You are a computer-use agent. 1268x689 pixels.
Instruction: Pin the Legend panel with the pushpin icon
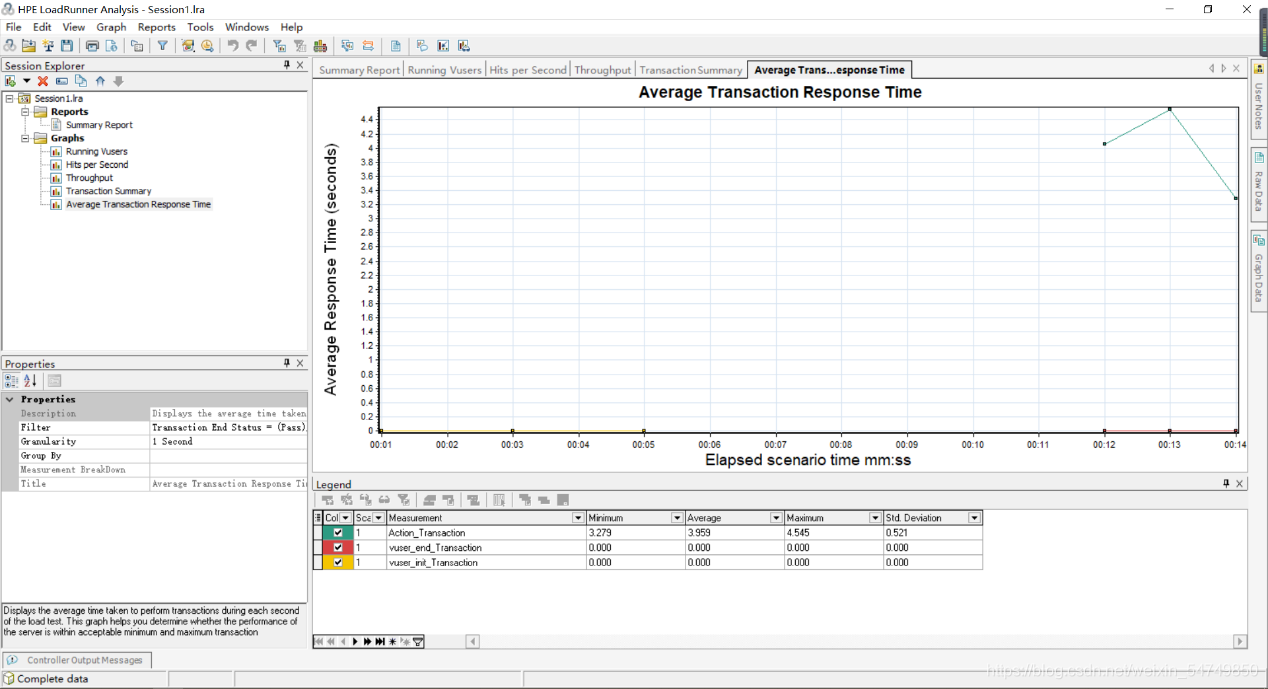click(x=1226, y=484)
